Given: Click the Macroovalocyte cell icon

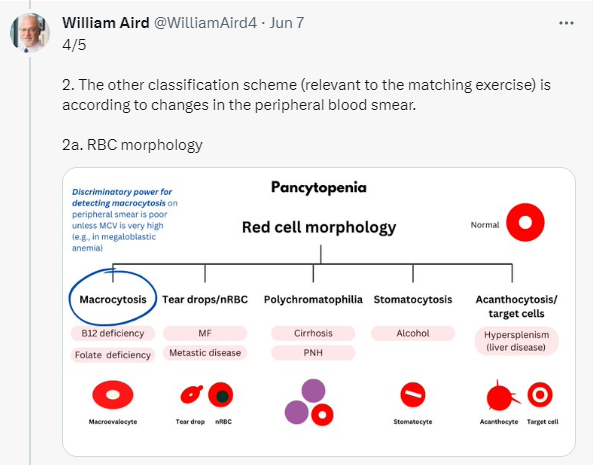Looking at the screenshot, I should pos(113,395).
